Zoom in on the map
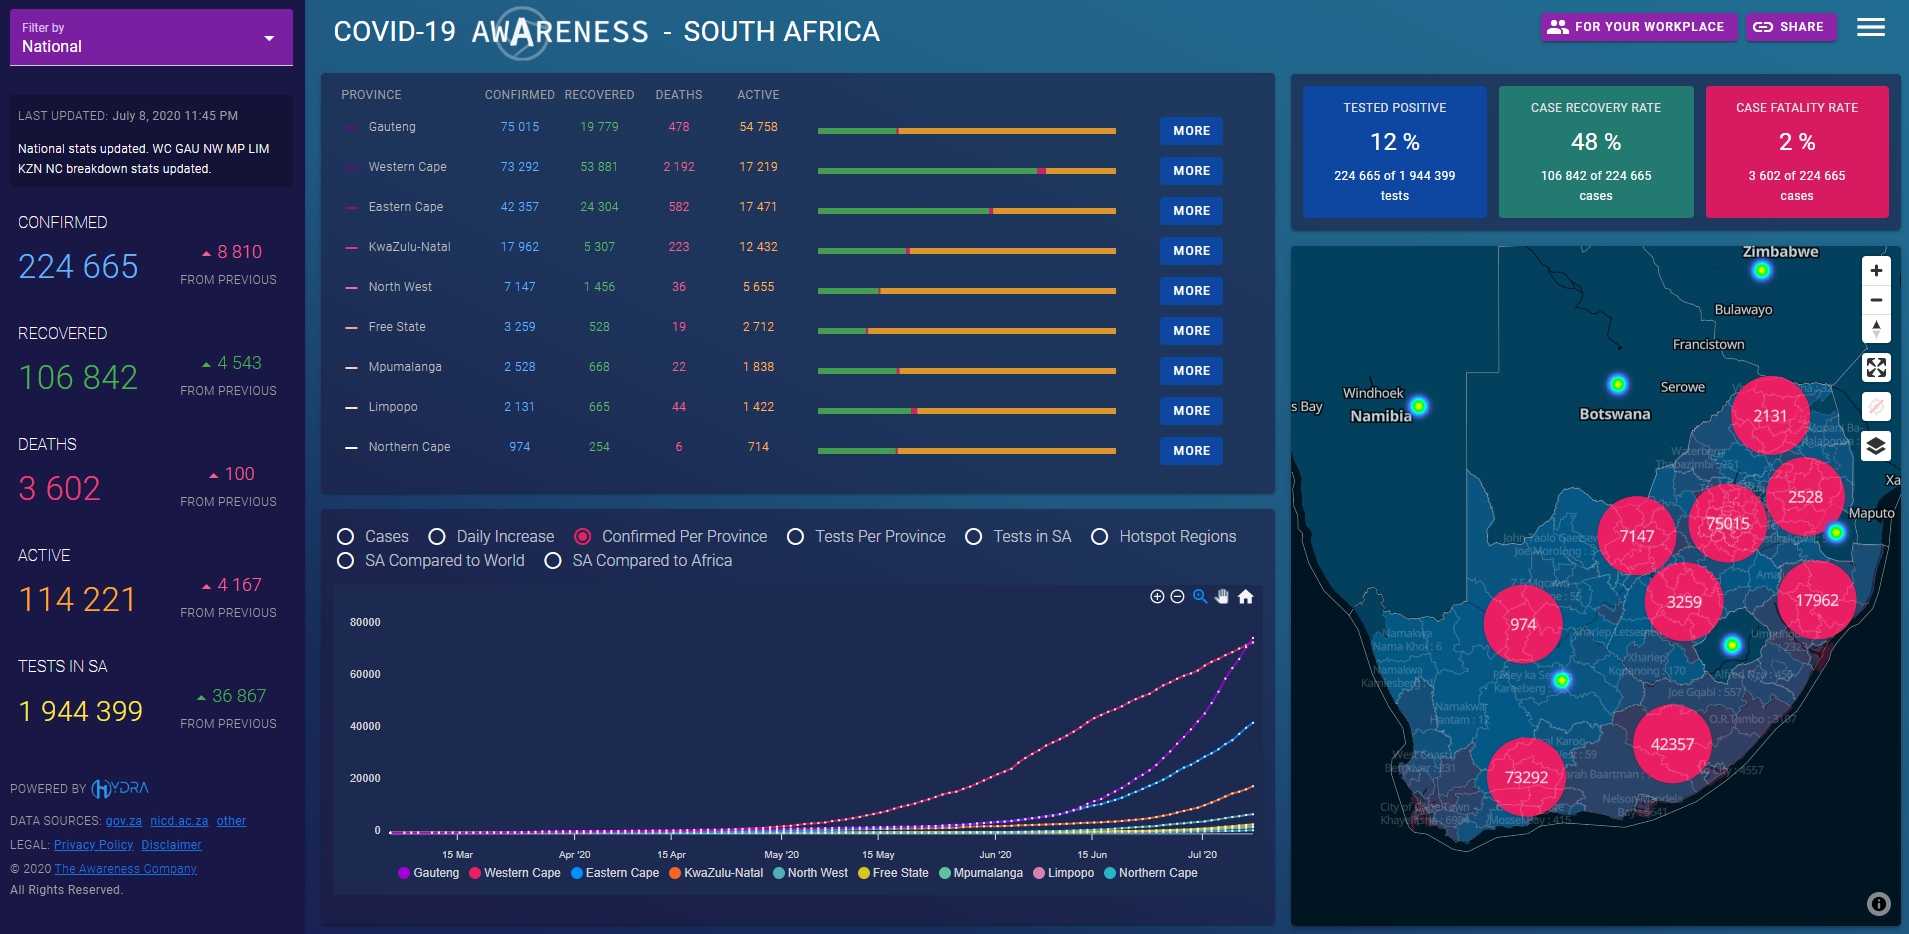Viewport: 1909px width, 934px height. click(1876, 270)
